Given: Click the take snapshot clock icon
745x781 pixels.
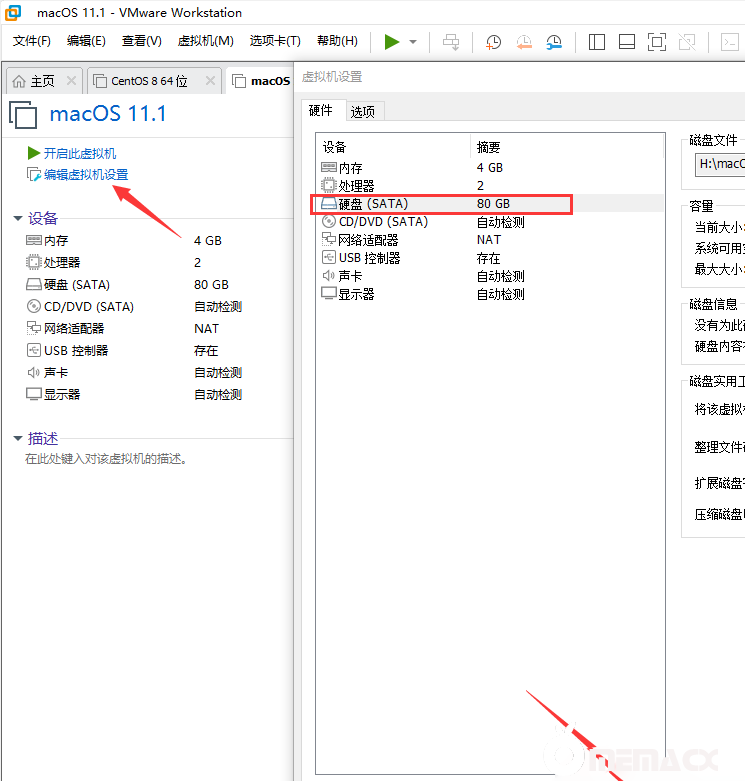Looking at the screenshot, I should point(493,41).
